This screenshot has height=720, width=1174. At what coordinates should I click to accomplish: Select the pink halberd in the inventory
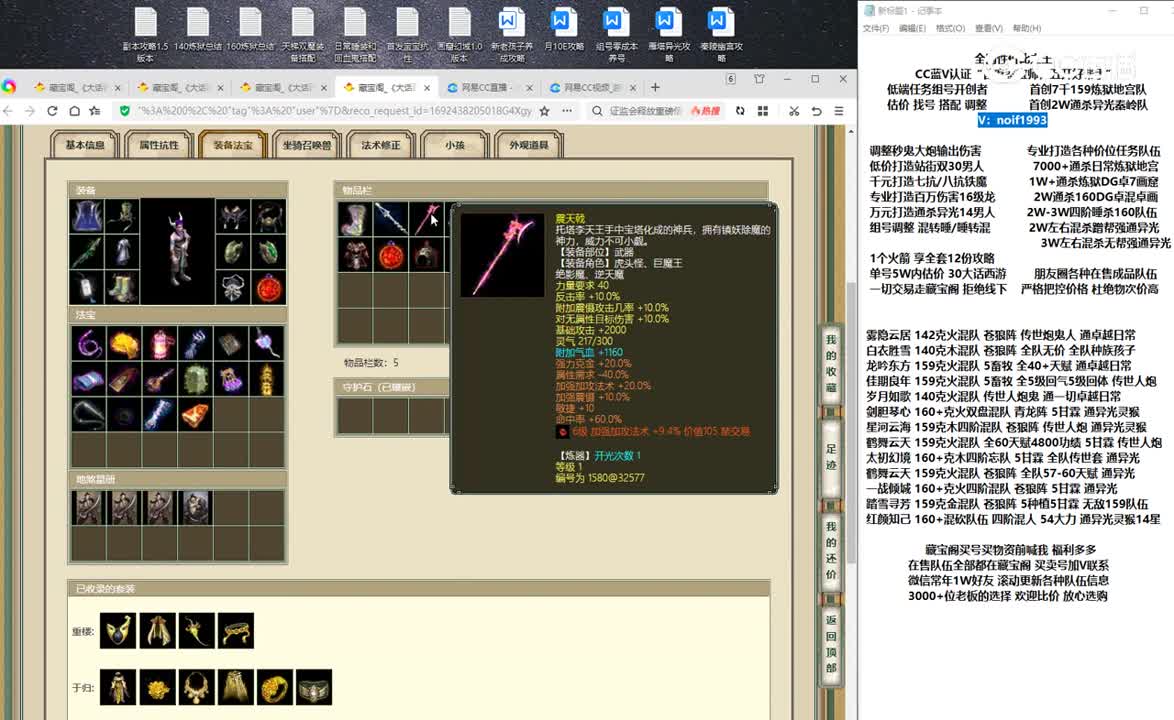click(x=427, y=219)
